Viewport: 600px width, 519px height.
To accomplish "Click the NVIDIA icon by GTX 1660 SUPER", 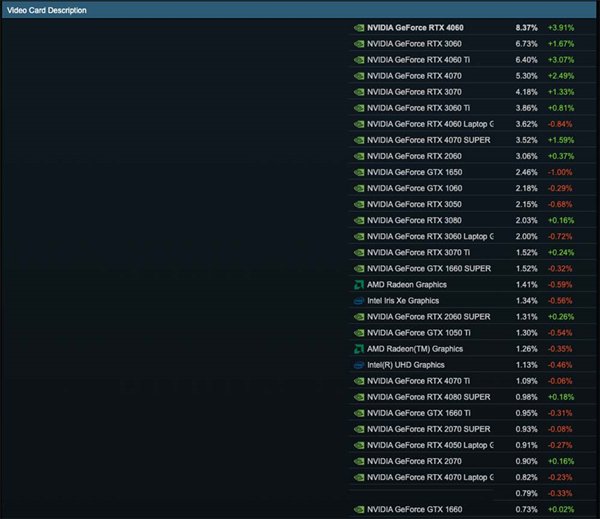I will 359,269.
